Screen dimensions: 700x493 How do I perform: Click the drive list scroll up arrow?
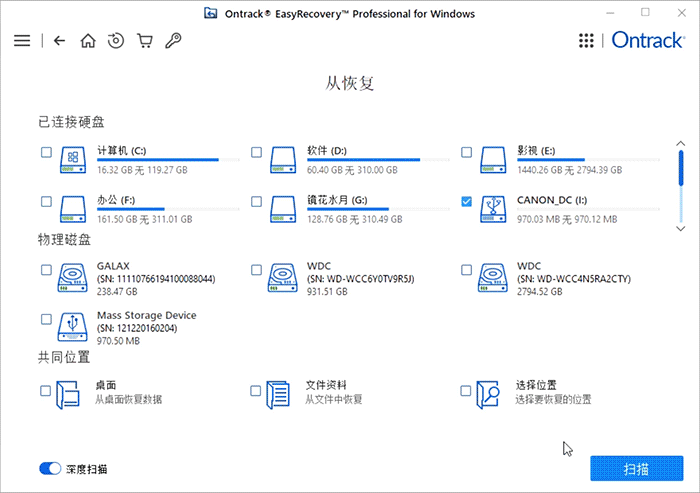(680, 143)
